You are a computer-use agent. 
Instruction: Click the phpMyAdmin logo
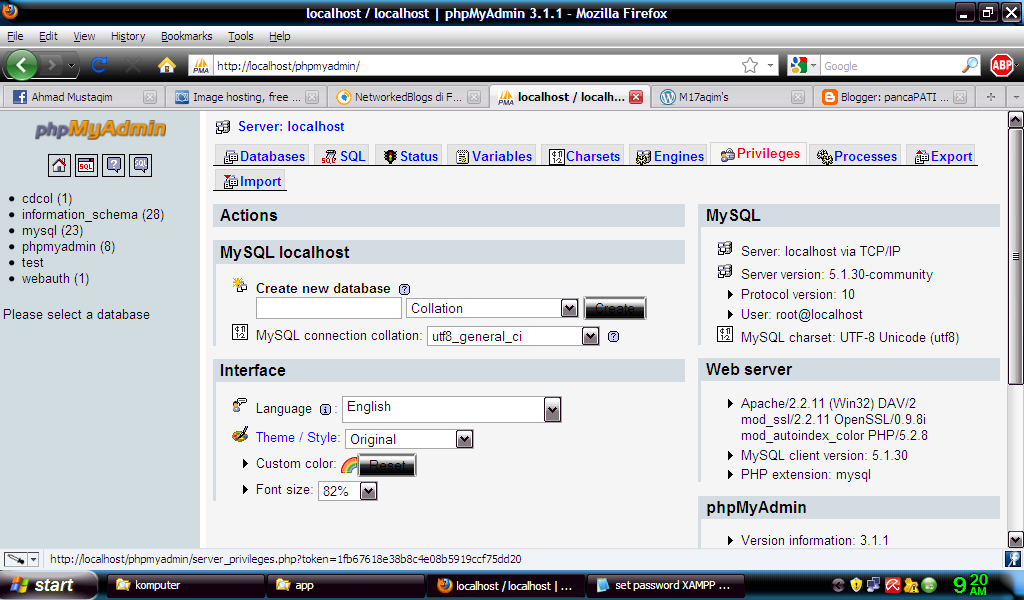point(101,129)
